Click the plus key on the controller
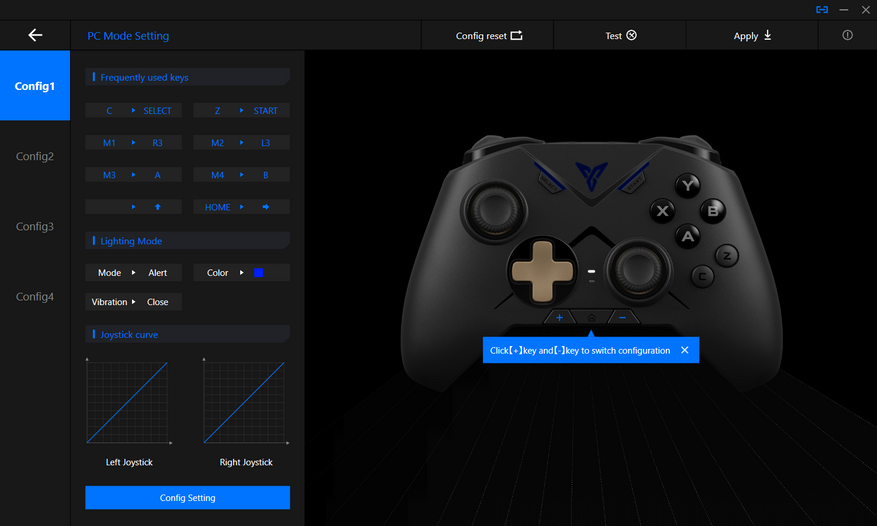Screen dimensions: 877x526 pos(559,317)
